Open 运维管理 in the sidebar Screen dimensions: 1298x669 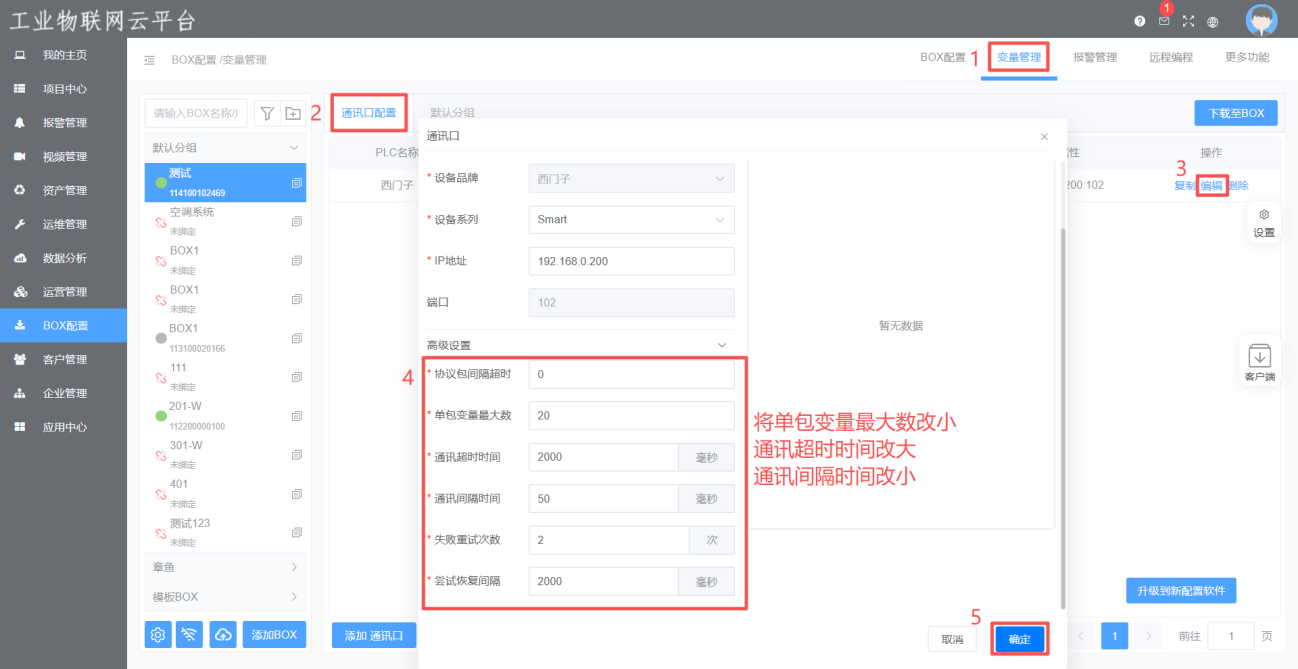(64, 224)
